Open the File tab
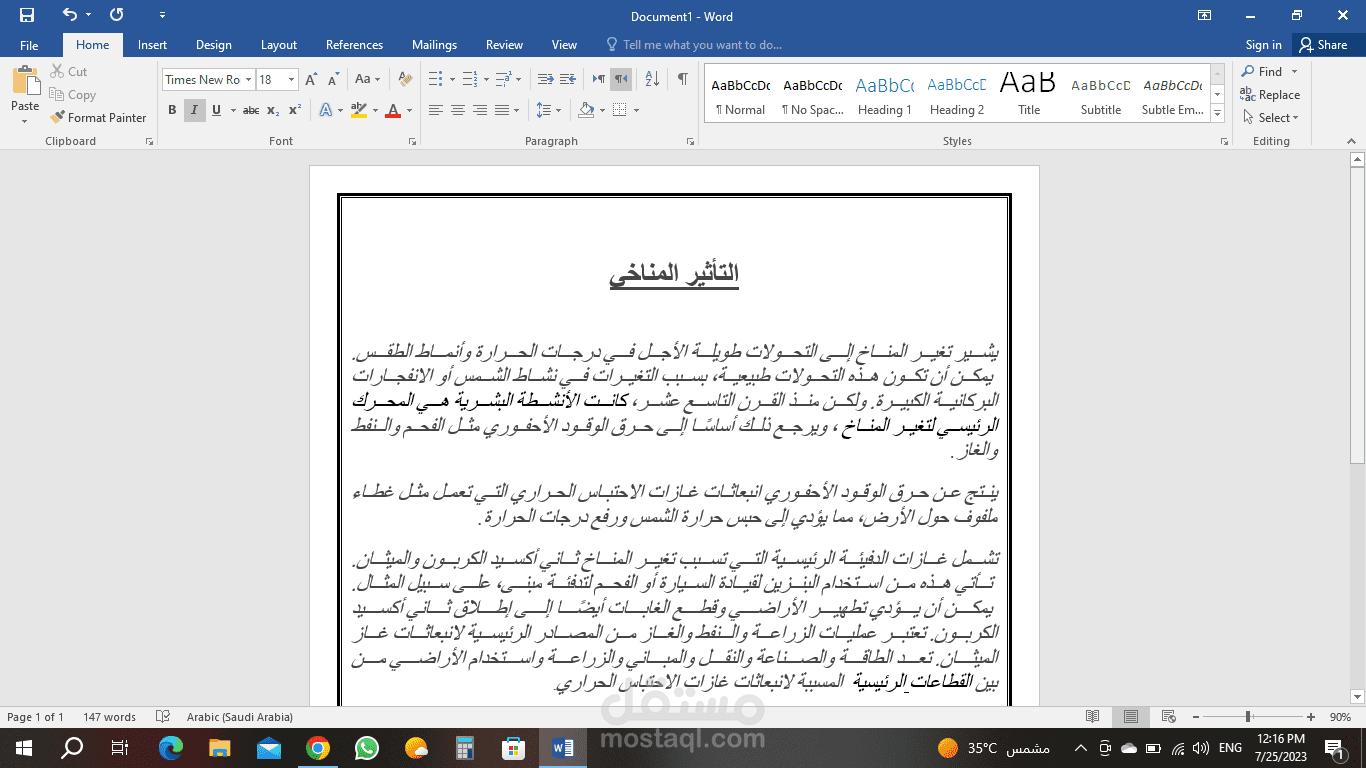The width and height of the screenshot is (1366, 768). pyautogui.click(x=29, y=45)
